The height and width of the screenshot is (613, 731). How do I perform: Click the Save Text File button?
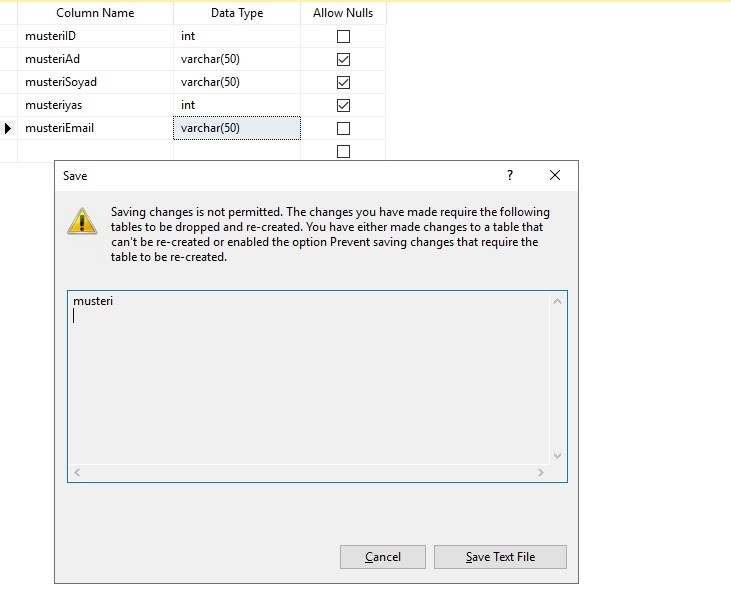(500, 557)
